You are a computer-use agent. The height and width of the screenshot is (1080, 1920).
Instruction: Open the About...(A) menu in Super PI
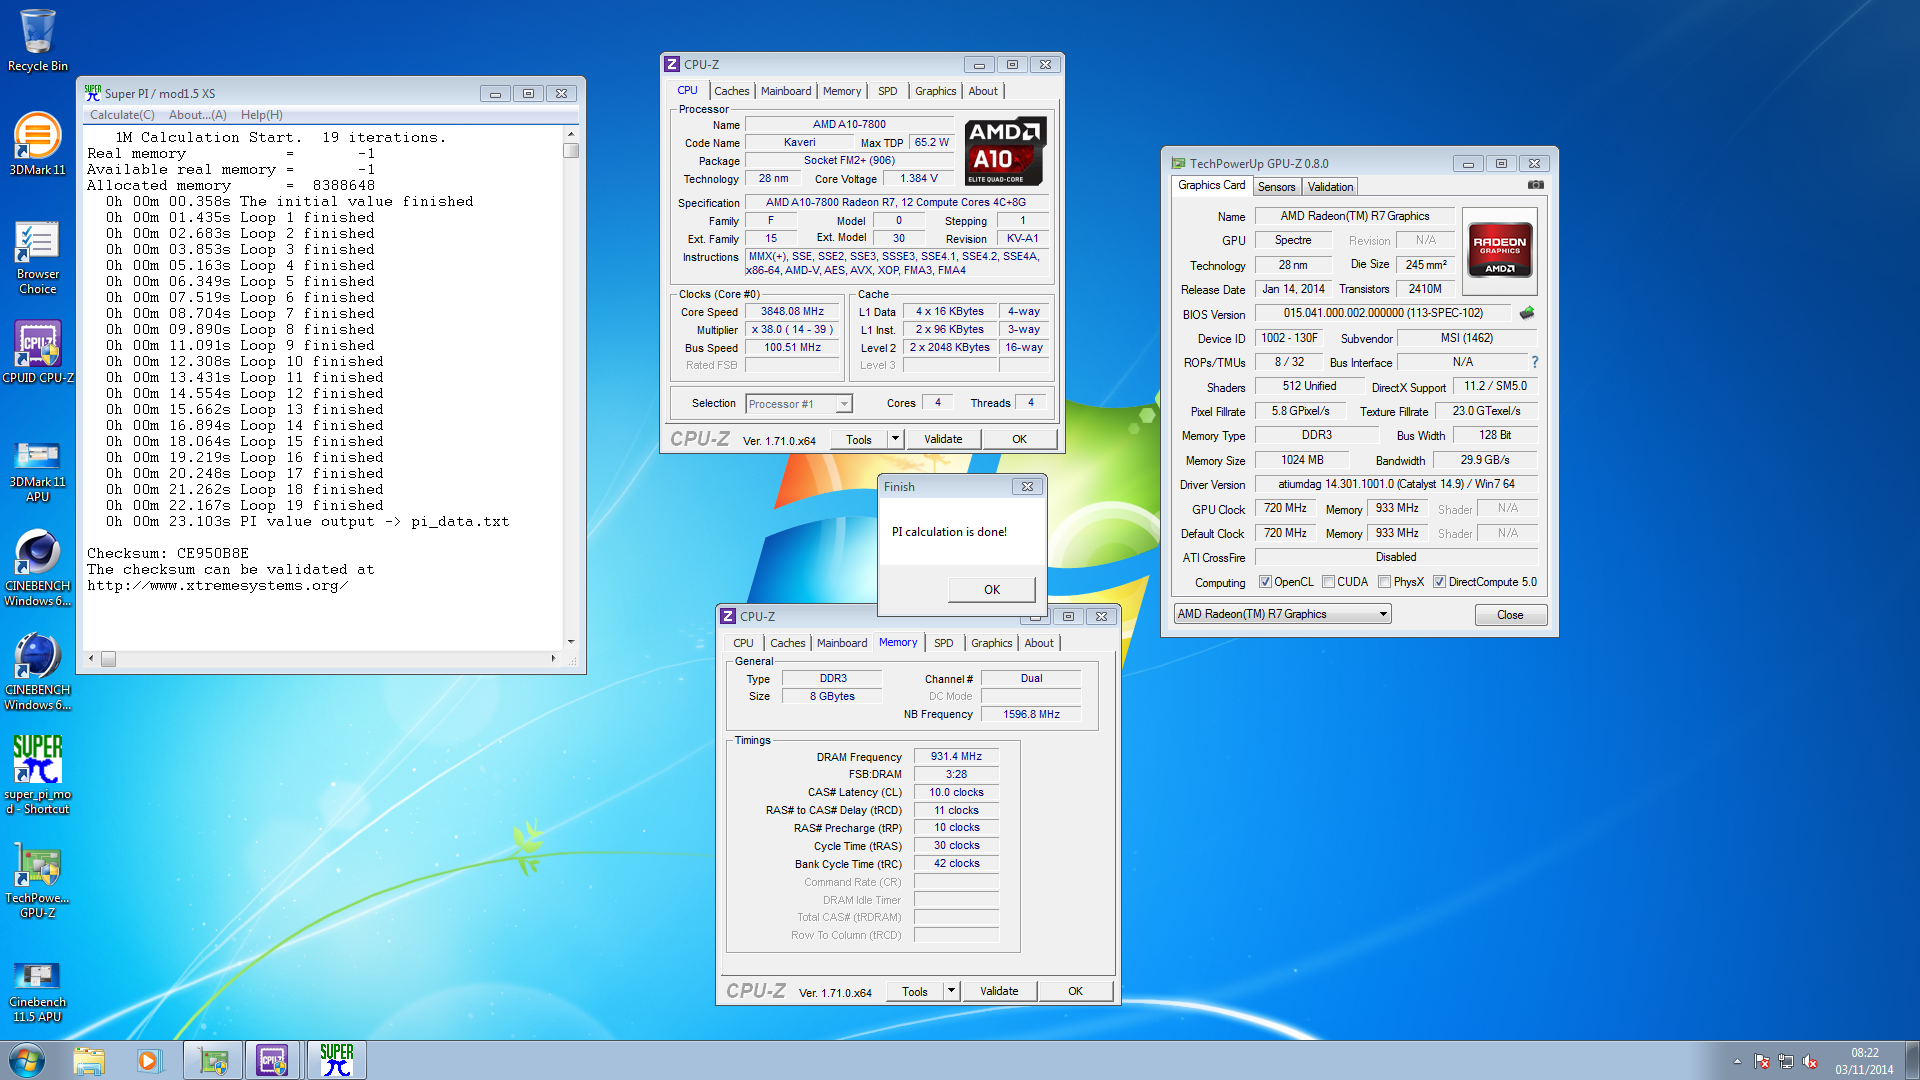point(197,115)
